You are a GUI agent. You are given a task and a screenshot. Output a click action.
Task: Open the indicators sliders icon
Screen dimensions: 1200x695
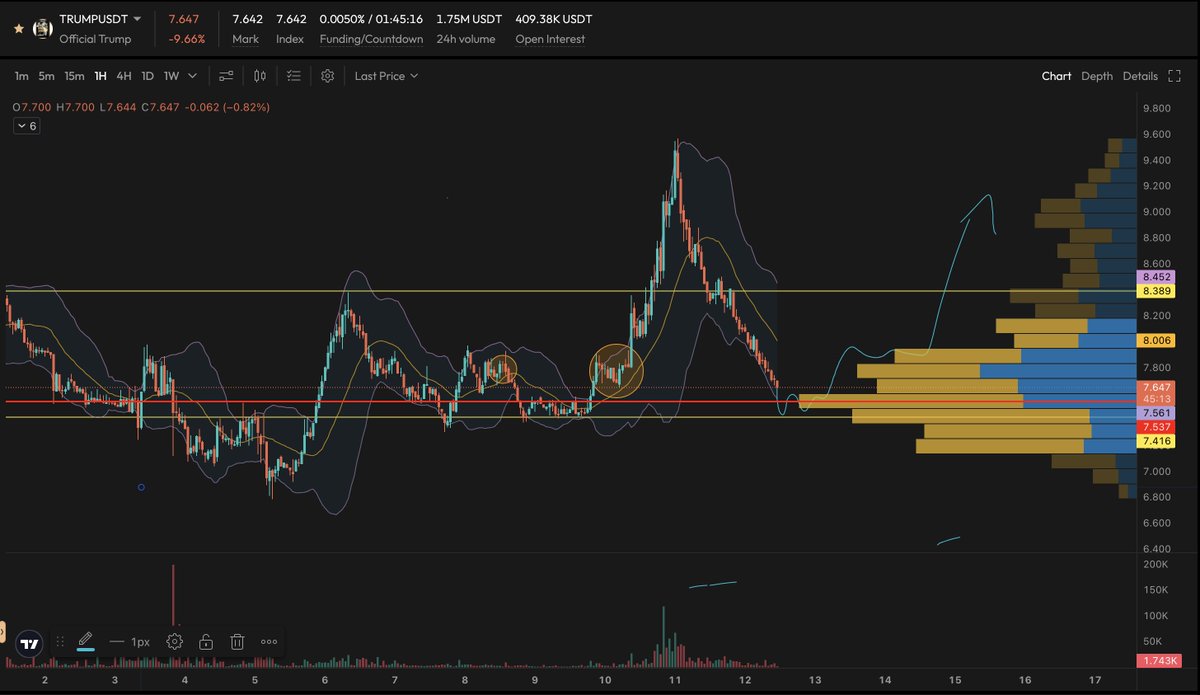point(227,76)
